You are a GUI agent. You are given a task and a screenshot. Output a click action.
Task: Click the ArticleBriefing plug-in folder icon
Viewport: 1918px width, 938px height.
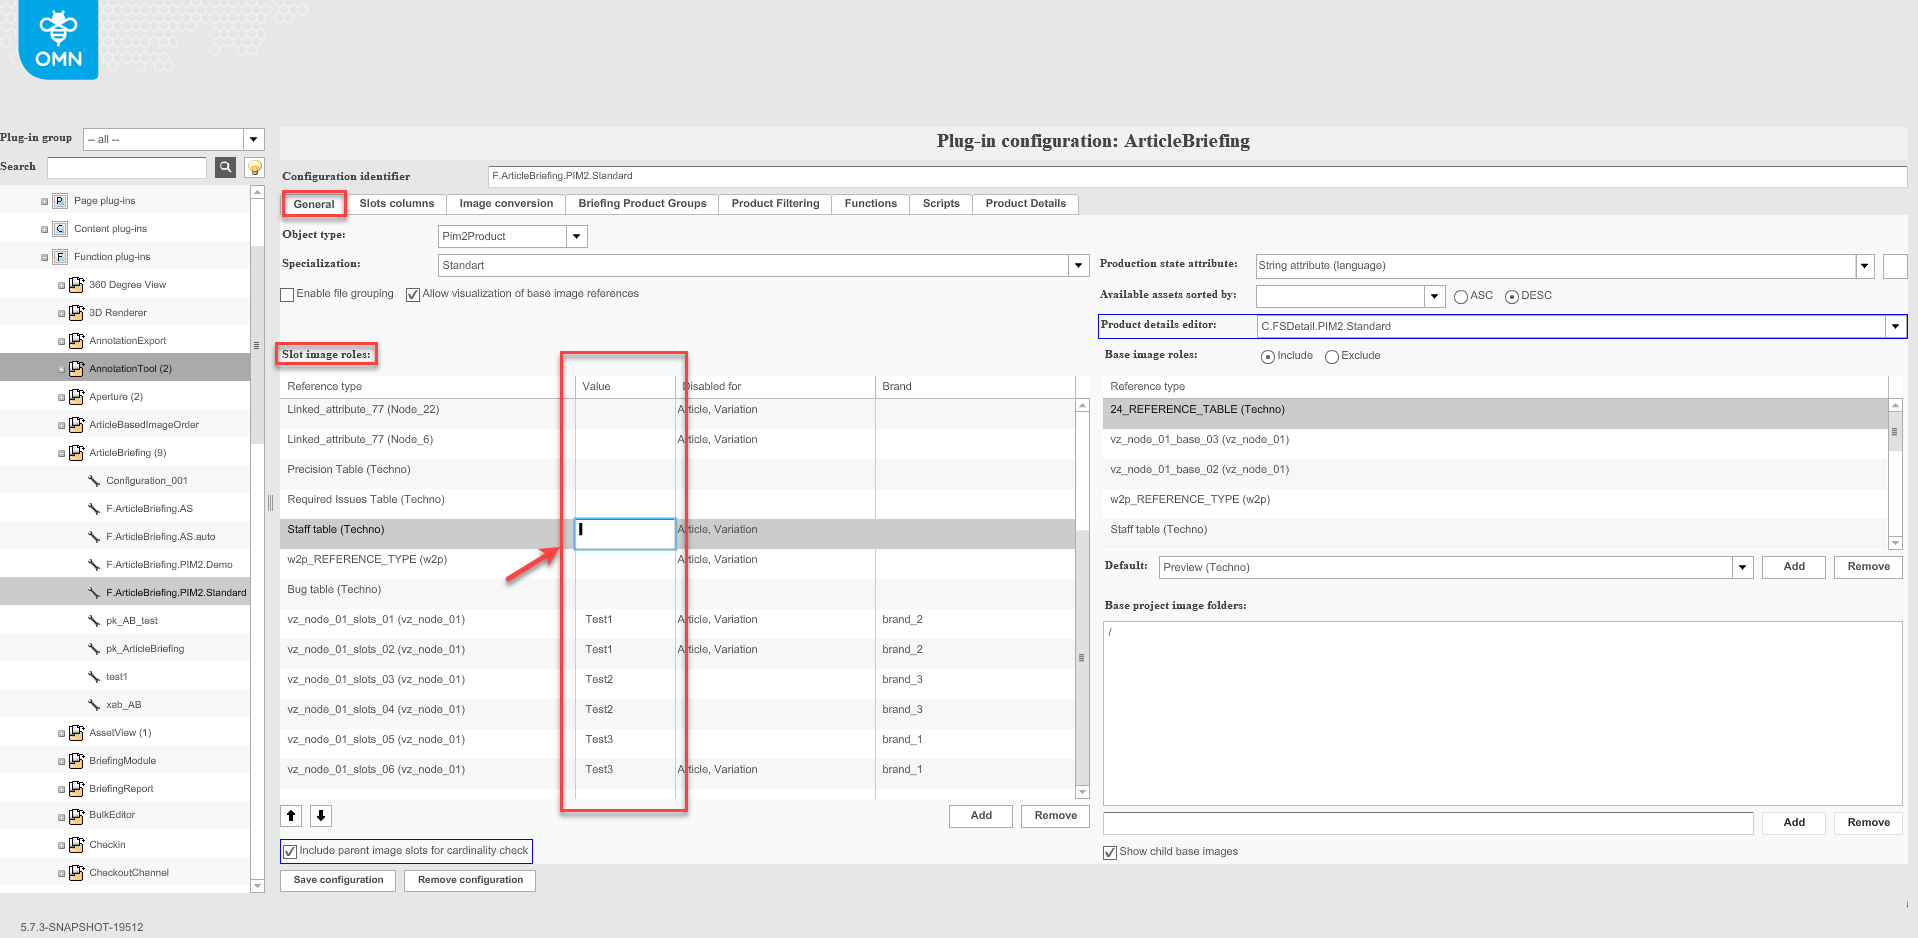77,452
